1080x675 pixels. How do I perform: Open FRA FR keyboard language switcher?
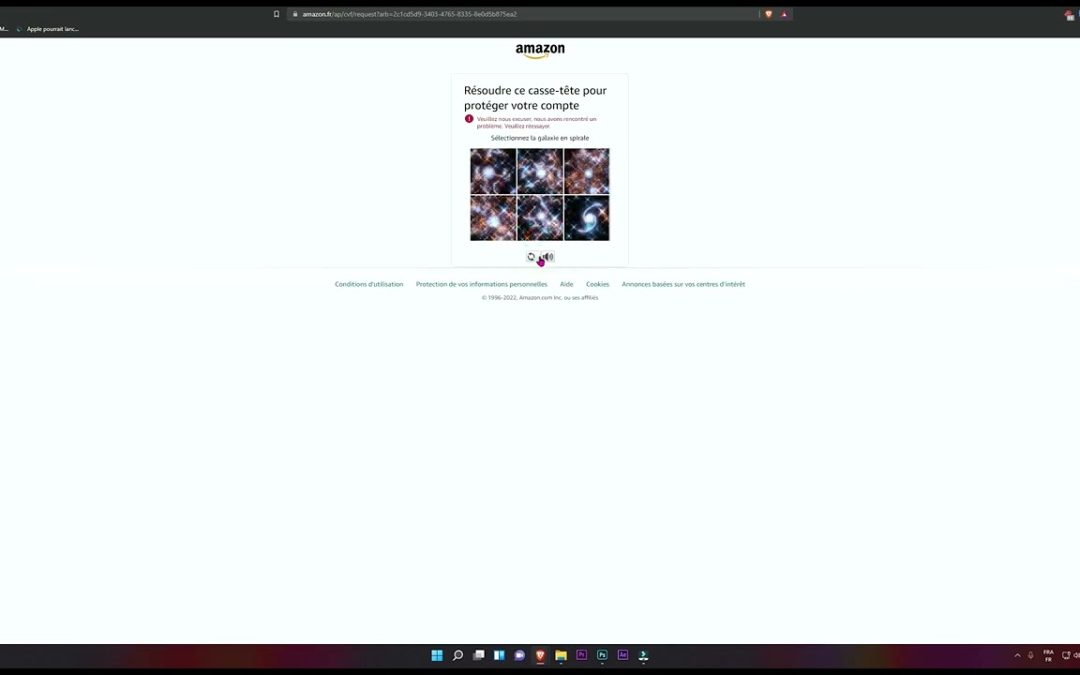1048,655
